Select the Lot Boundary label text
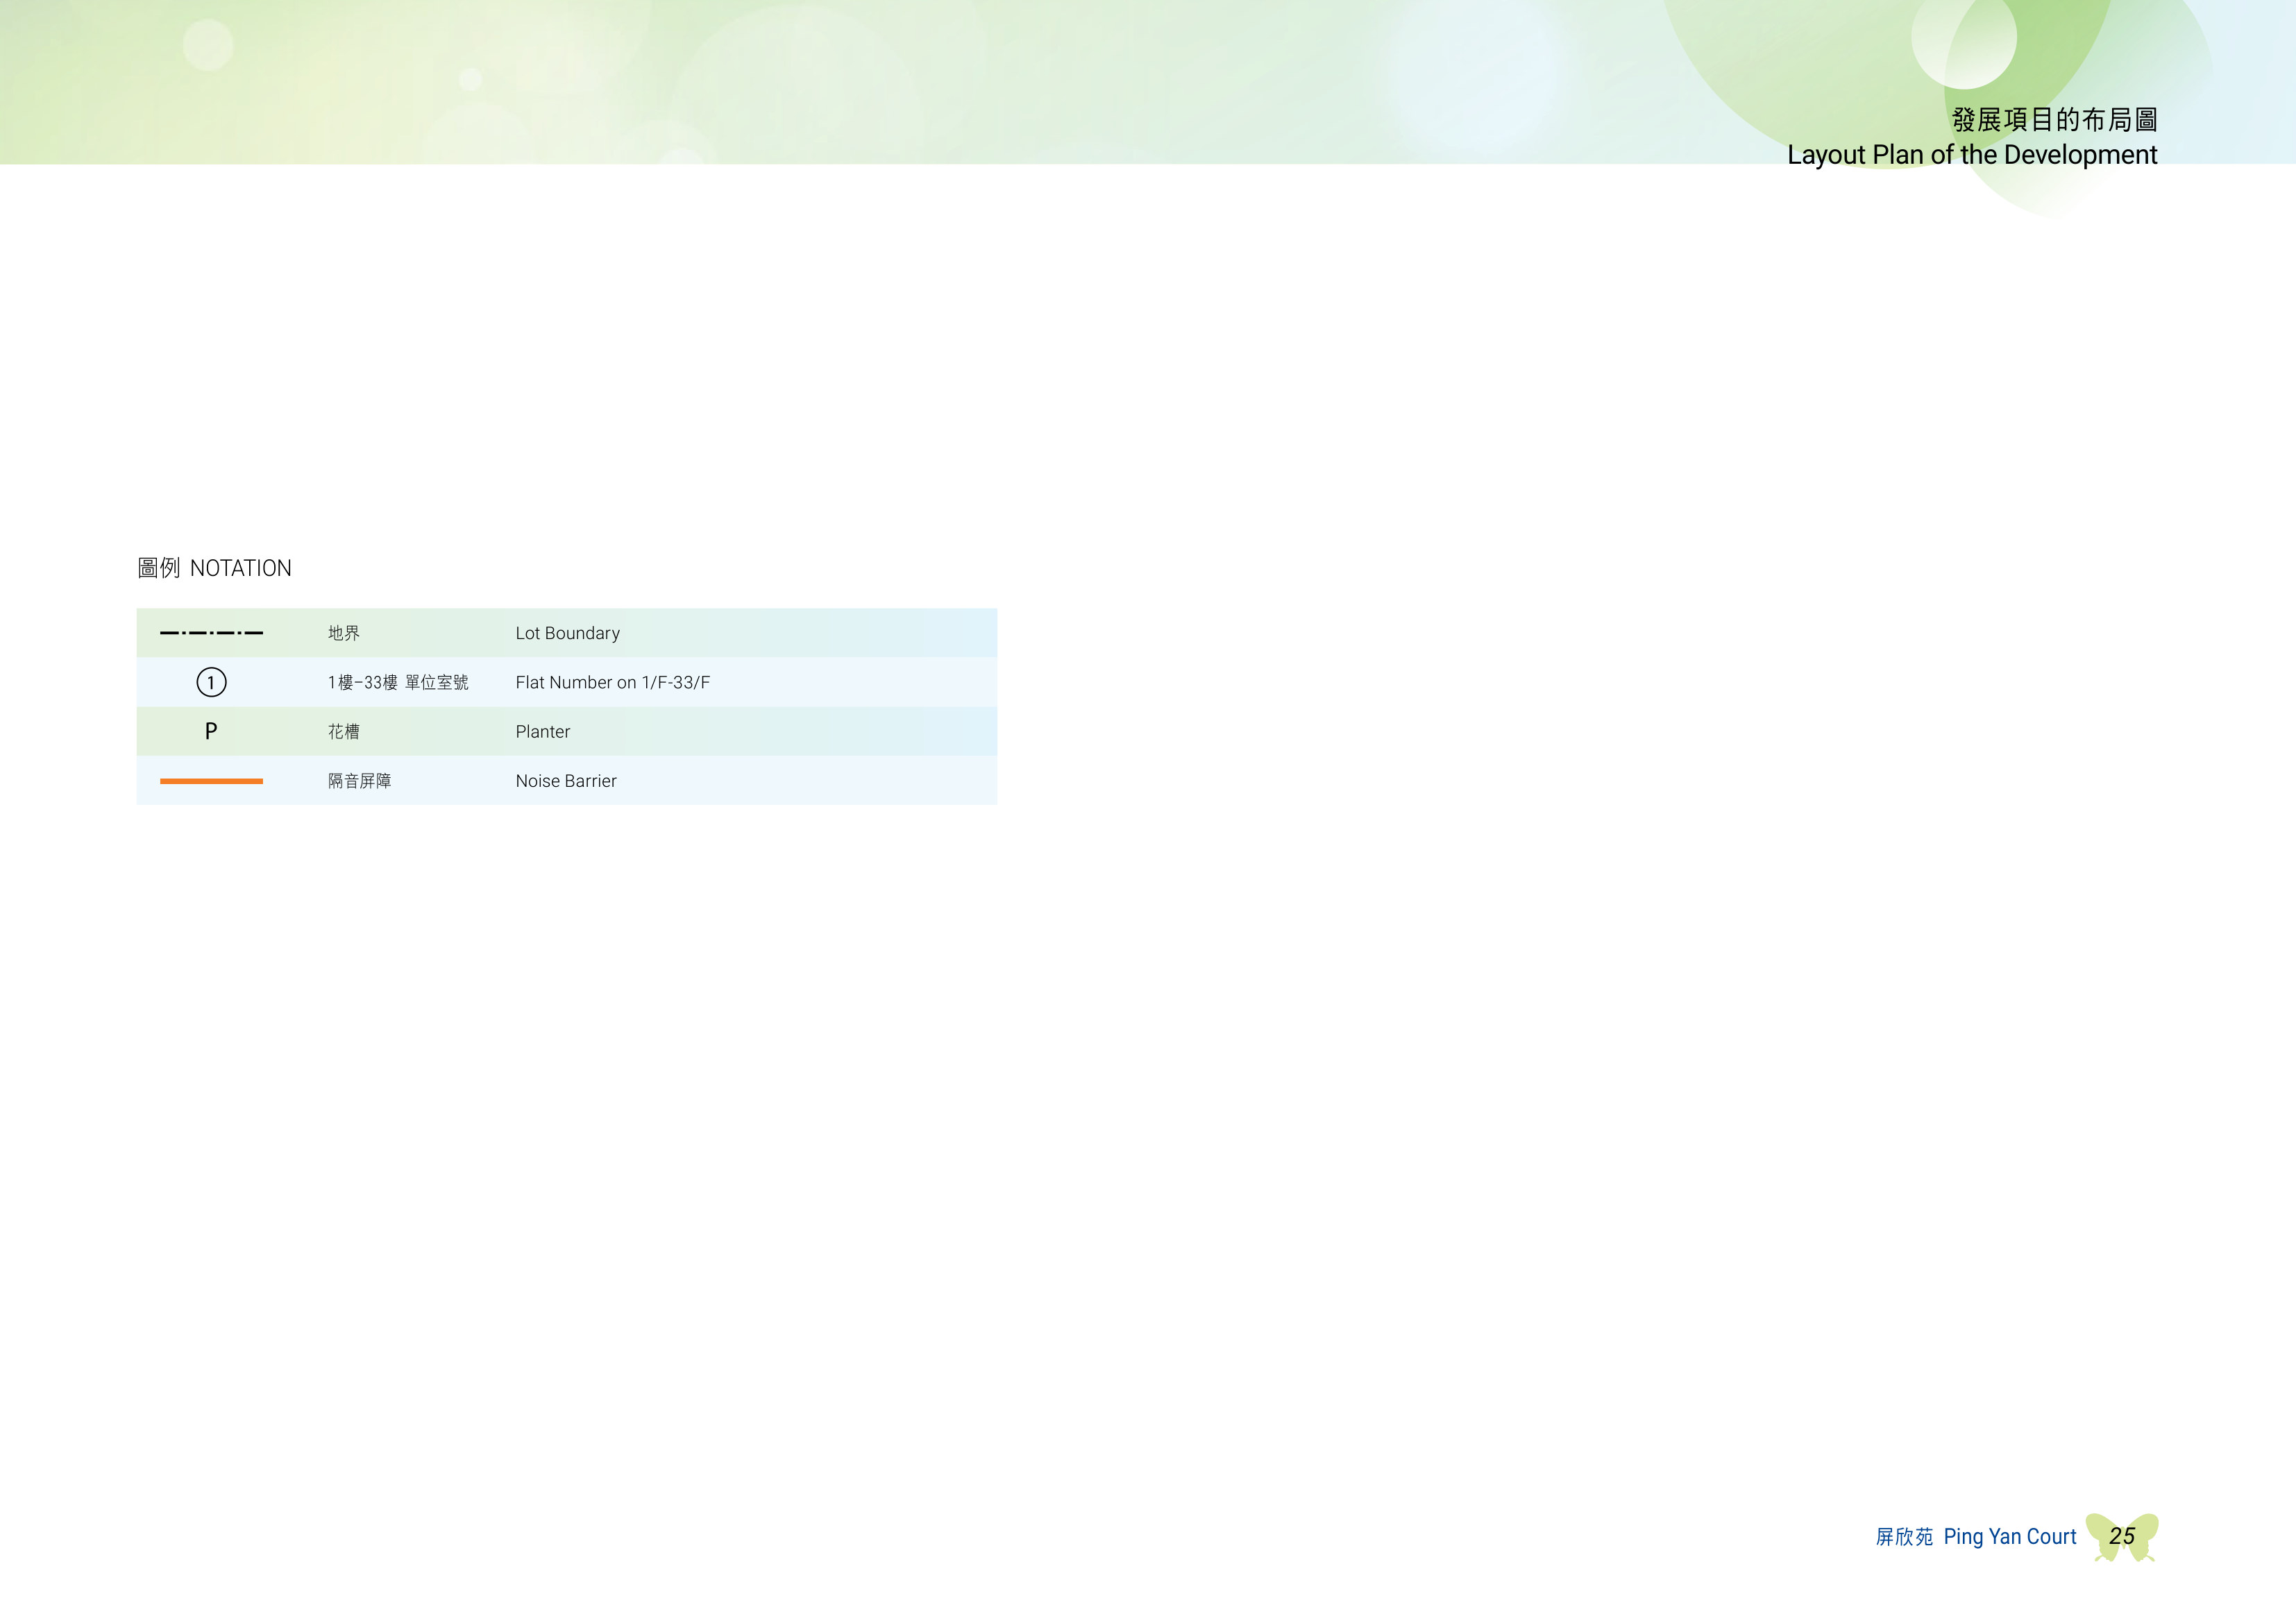 pos(567,633)
